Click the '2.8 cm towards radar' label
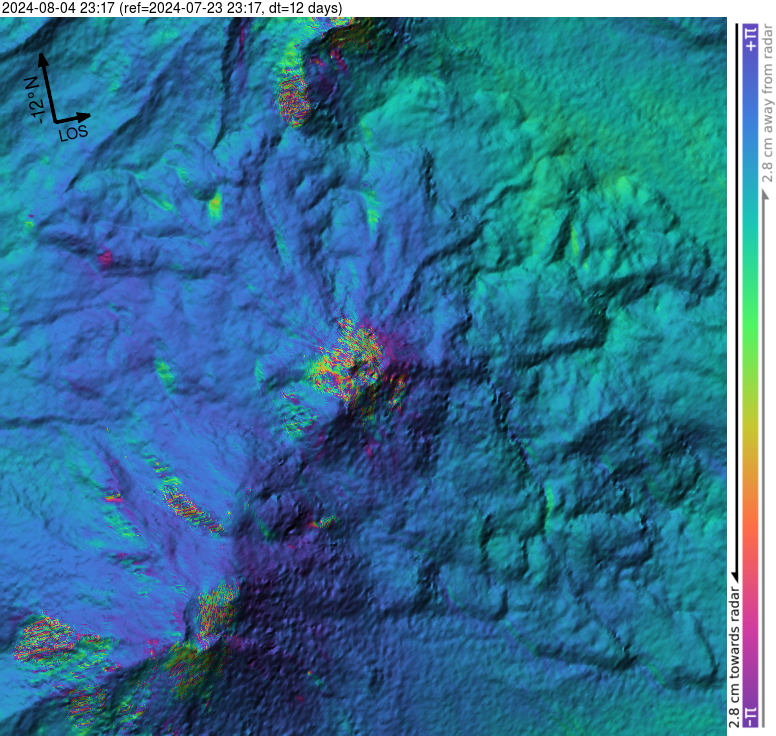The image size is (776, 736). coord(734,657)
